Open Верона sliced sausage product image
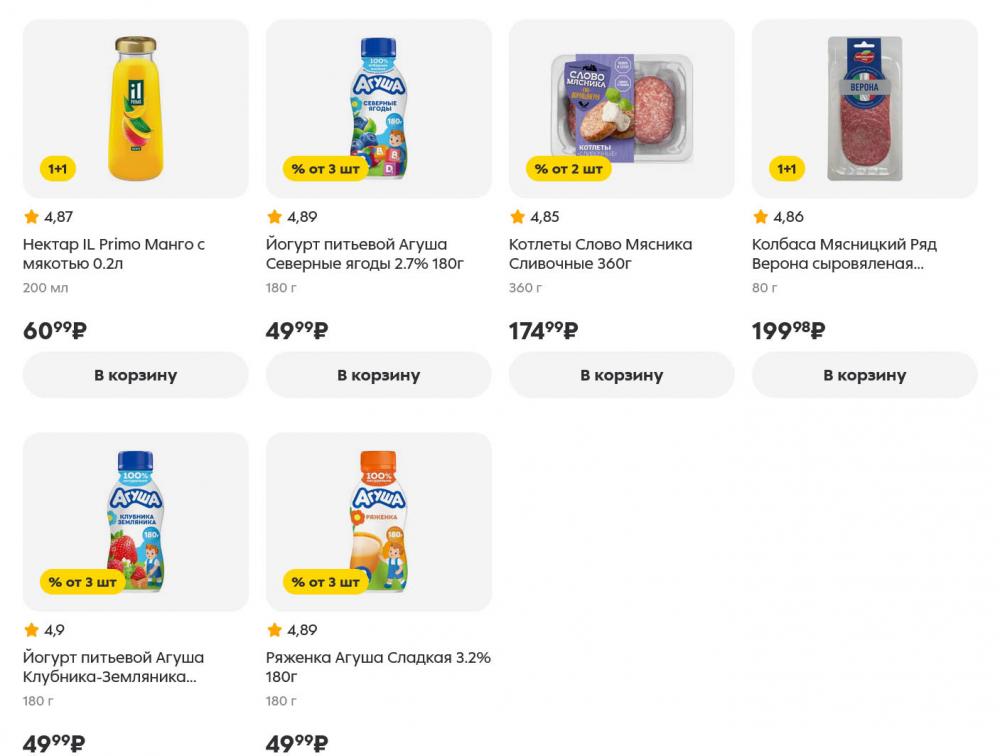The width and height of the screenshot is (1000, 756). point(864,108)
